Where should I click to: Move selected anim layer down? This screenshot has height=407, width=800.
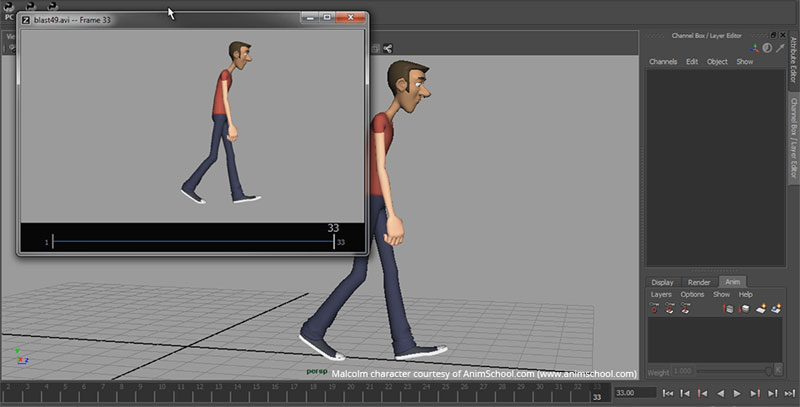click(x=744, y=308)
